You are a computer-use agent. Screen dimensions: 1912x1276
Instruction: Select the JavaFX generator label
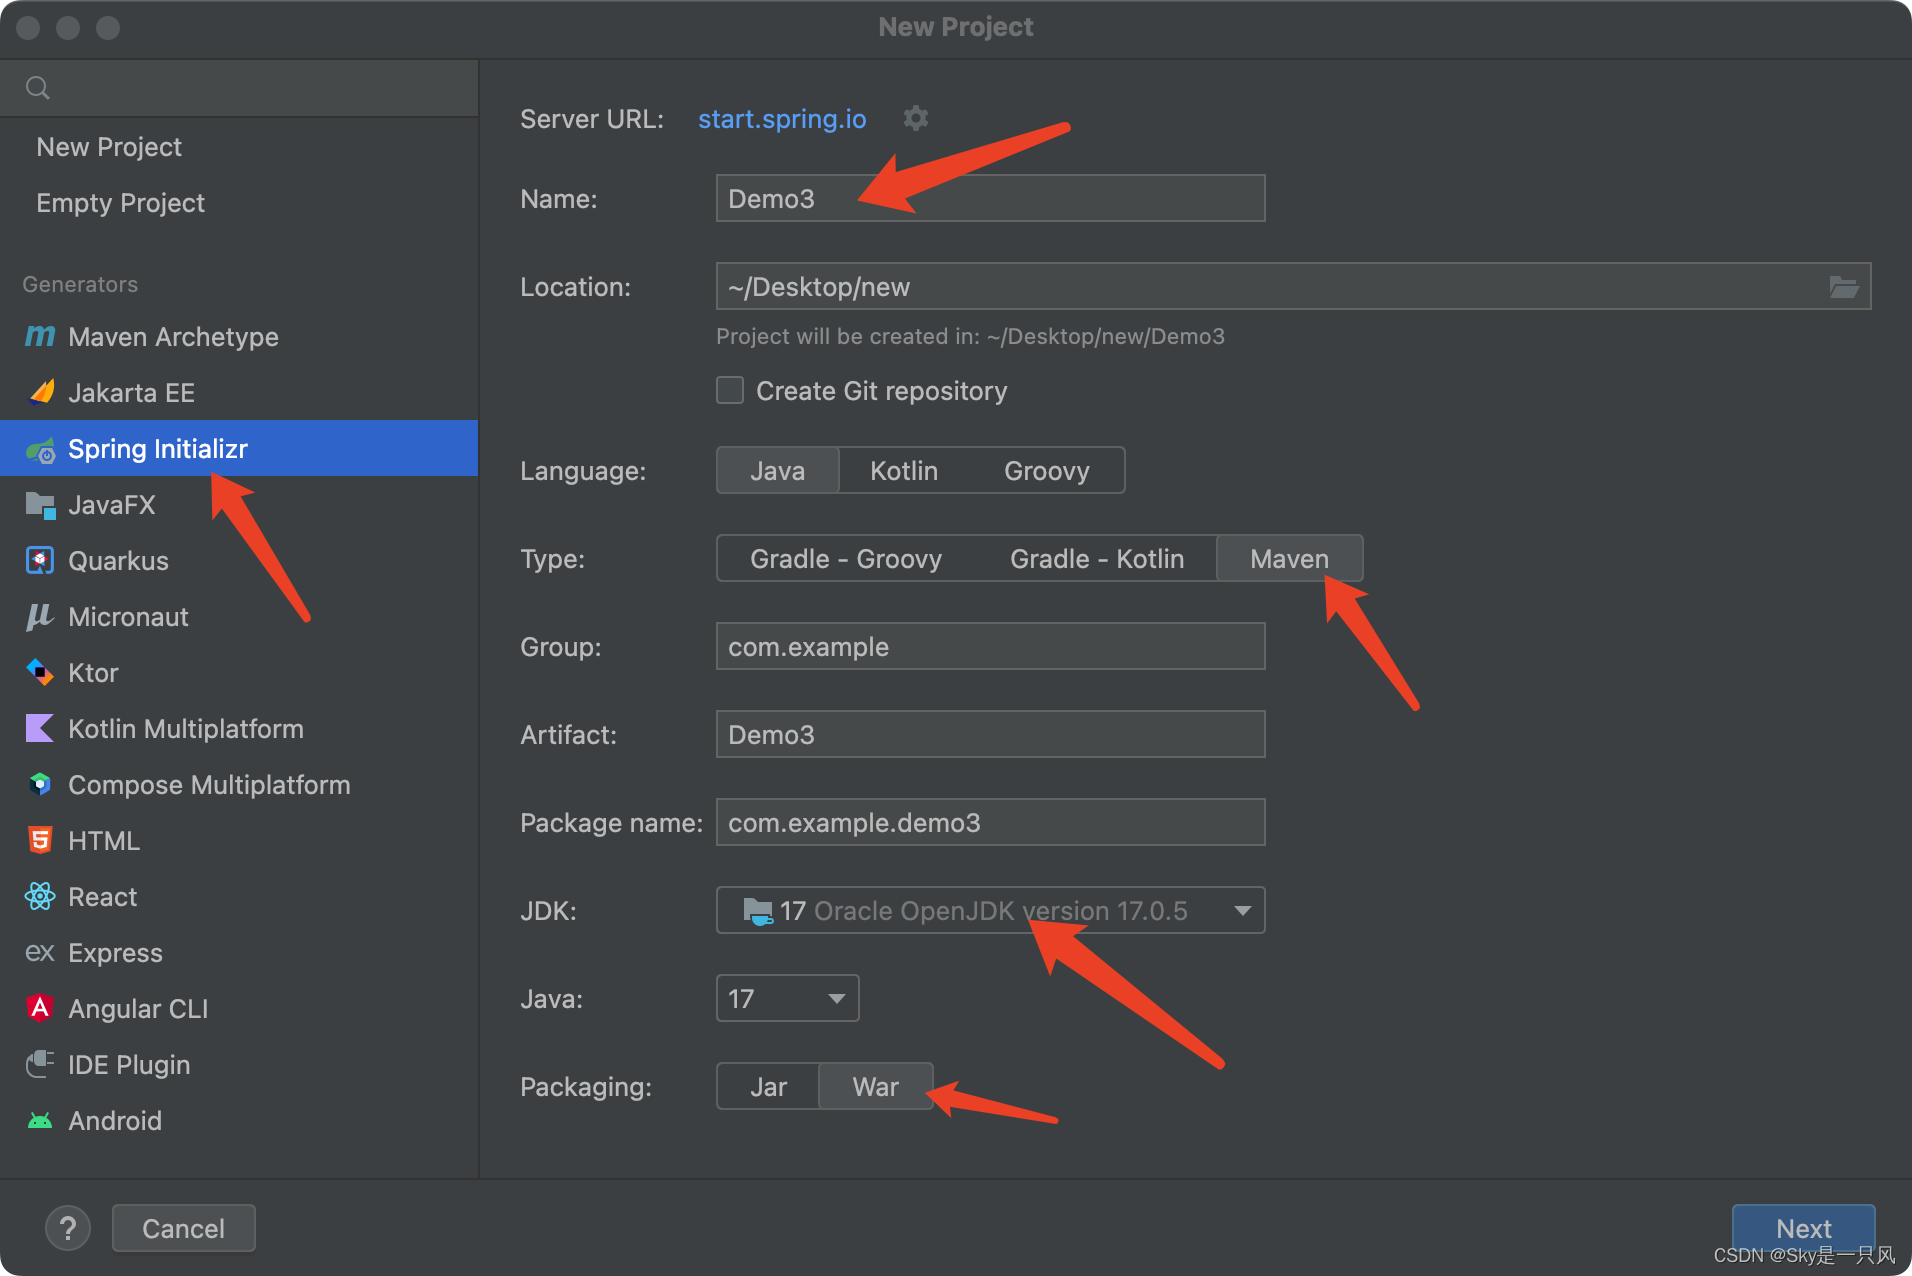(112, 505)
